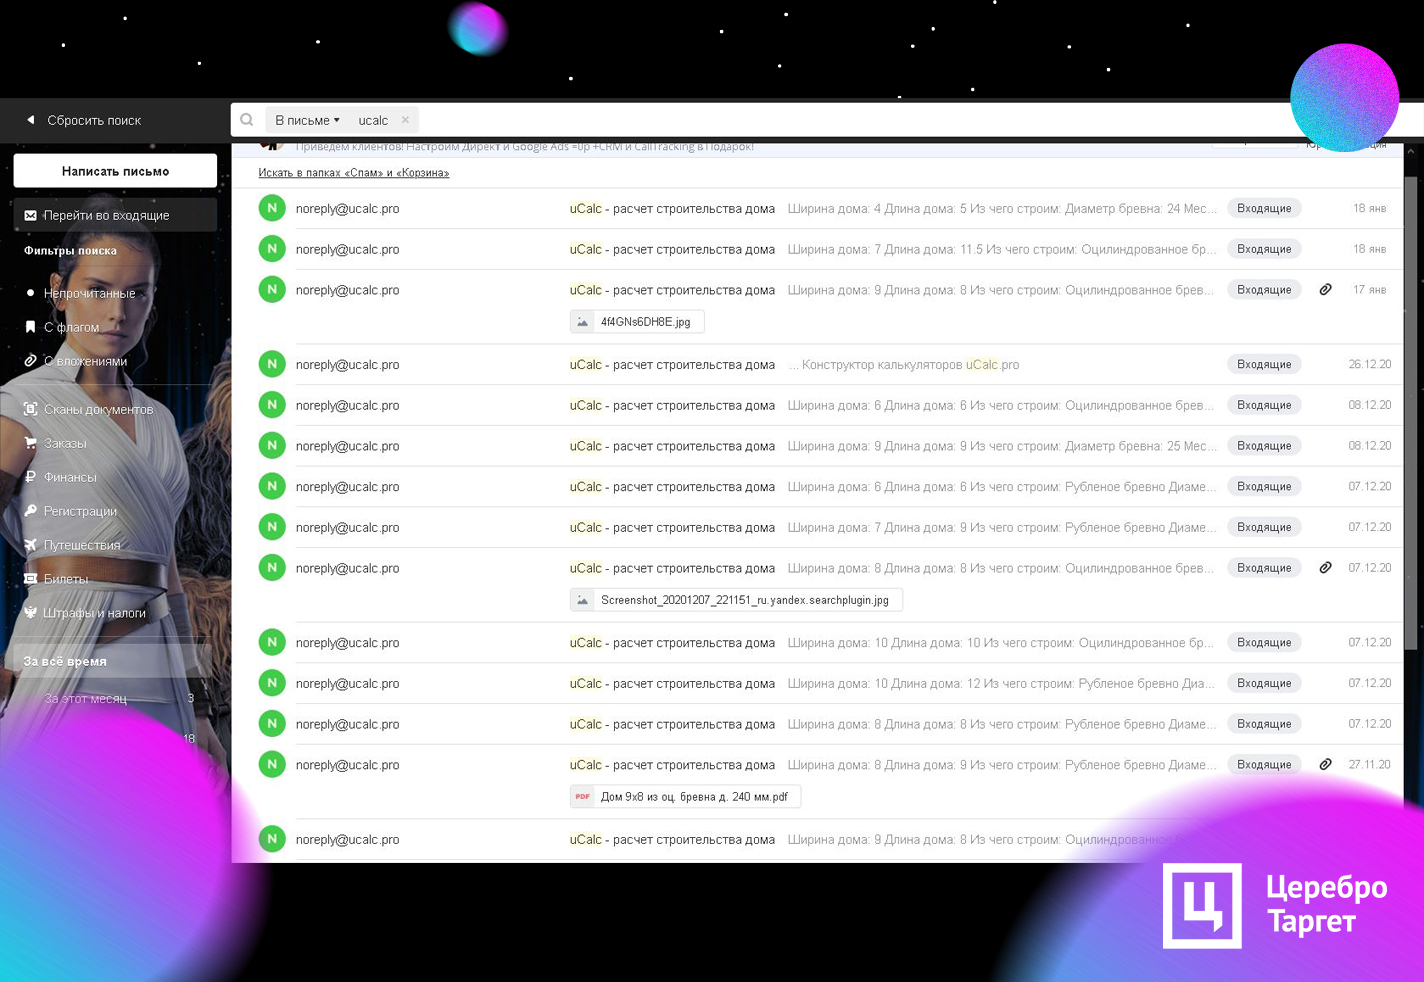
Task: Select the 'За всё время' period
Action: (115, 661)
